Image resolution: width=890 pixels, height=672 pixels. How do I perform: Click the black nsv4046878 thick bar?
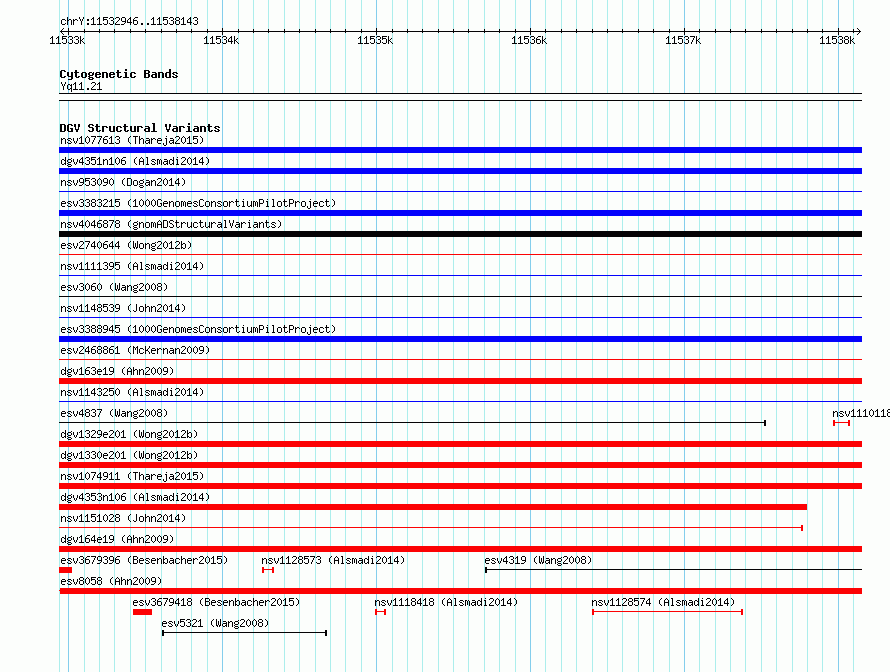(460, 234)
